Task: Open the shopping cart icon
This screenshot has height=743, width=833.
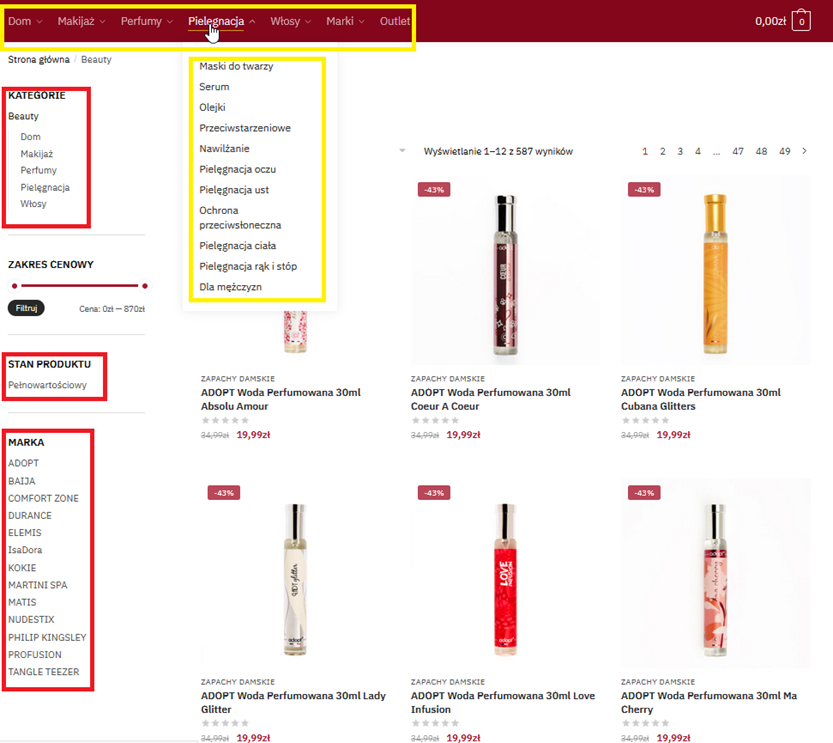Action: (x=800, y=21)
